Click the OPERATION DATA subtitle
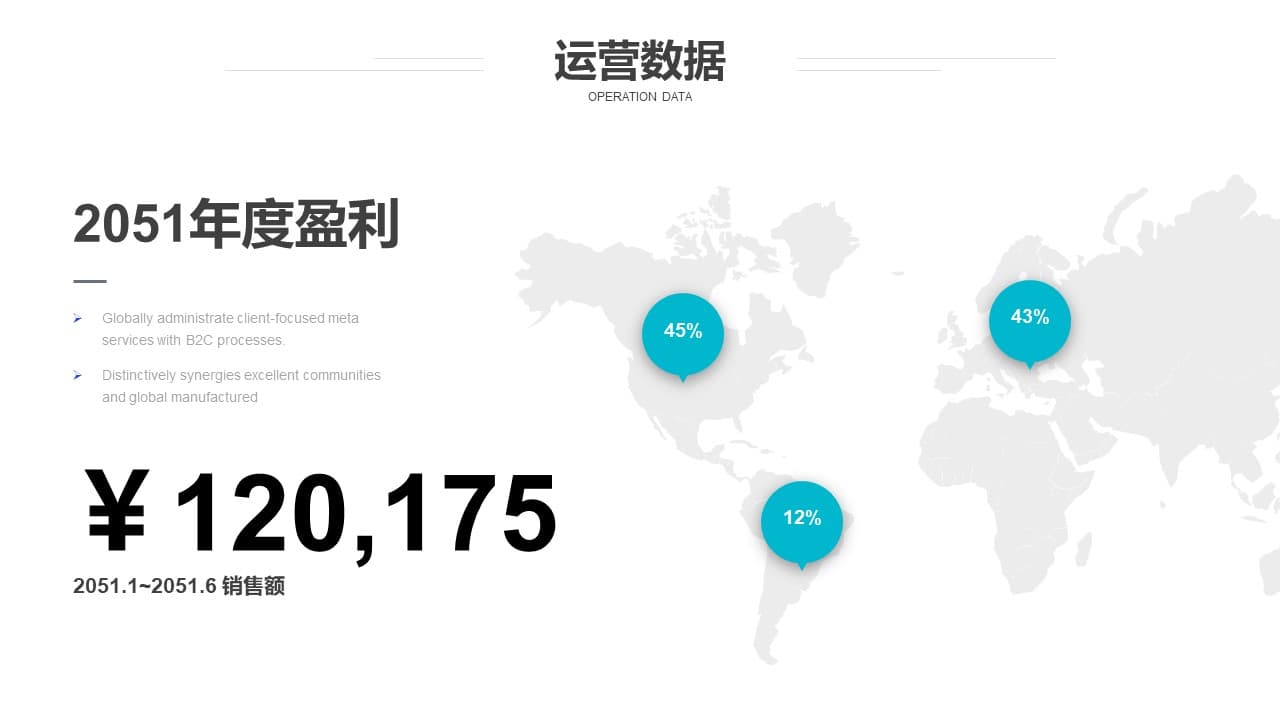The width and height of the screenshot is (1280, 720). coord(640,97)
